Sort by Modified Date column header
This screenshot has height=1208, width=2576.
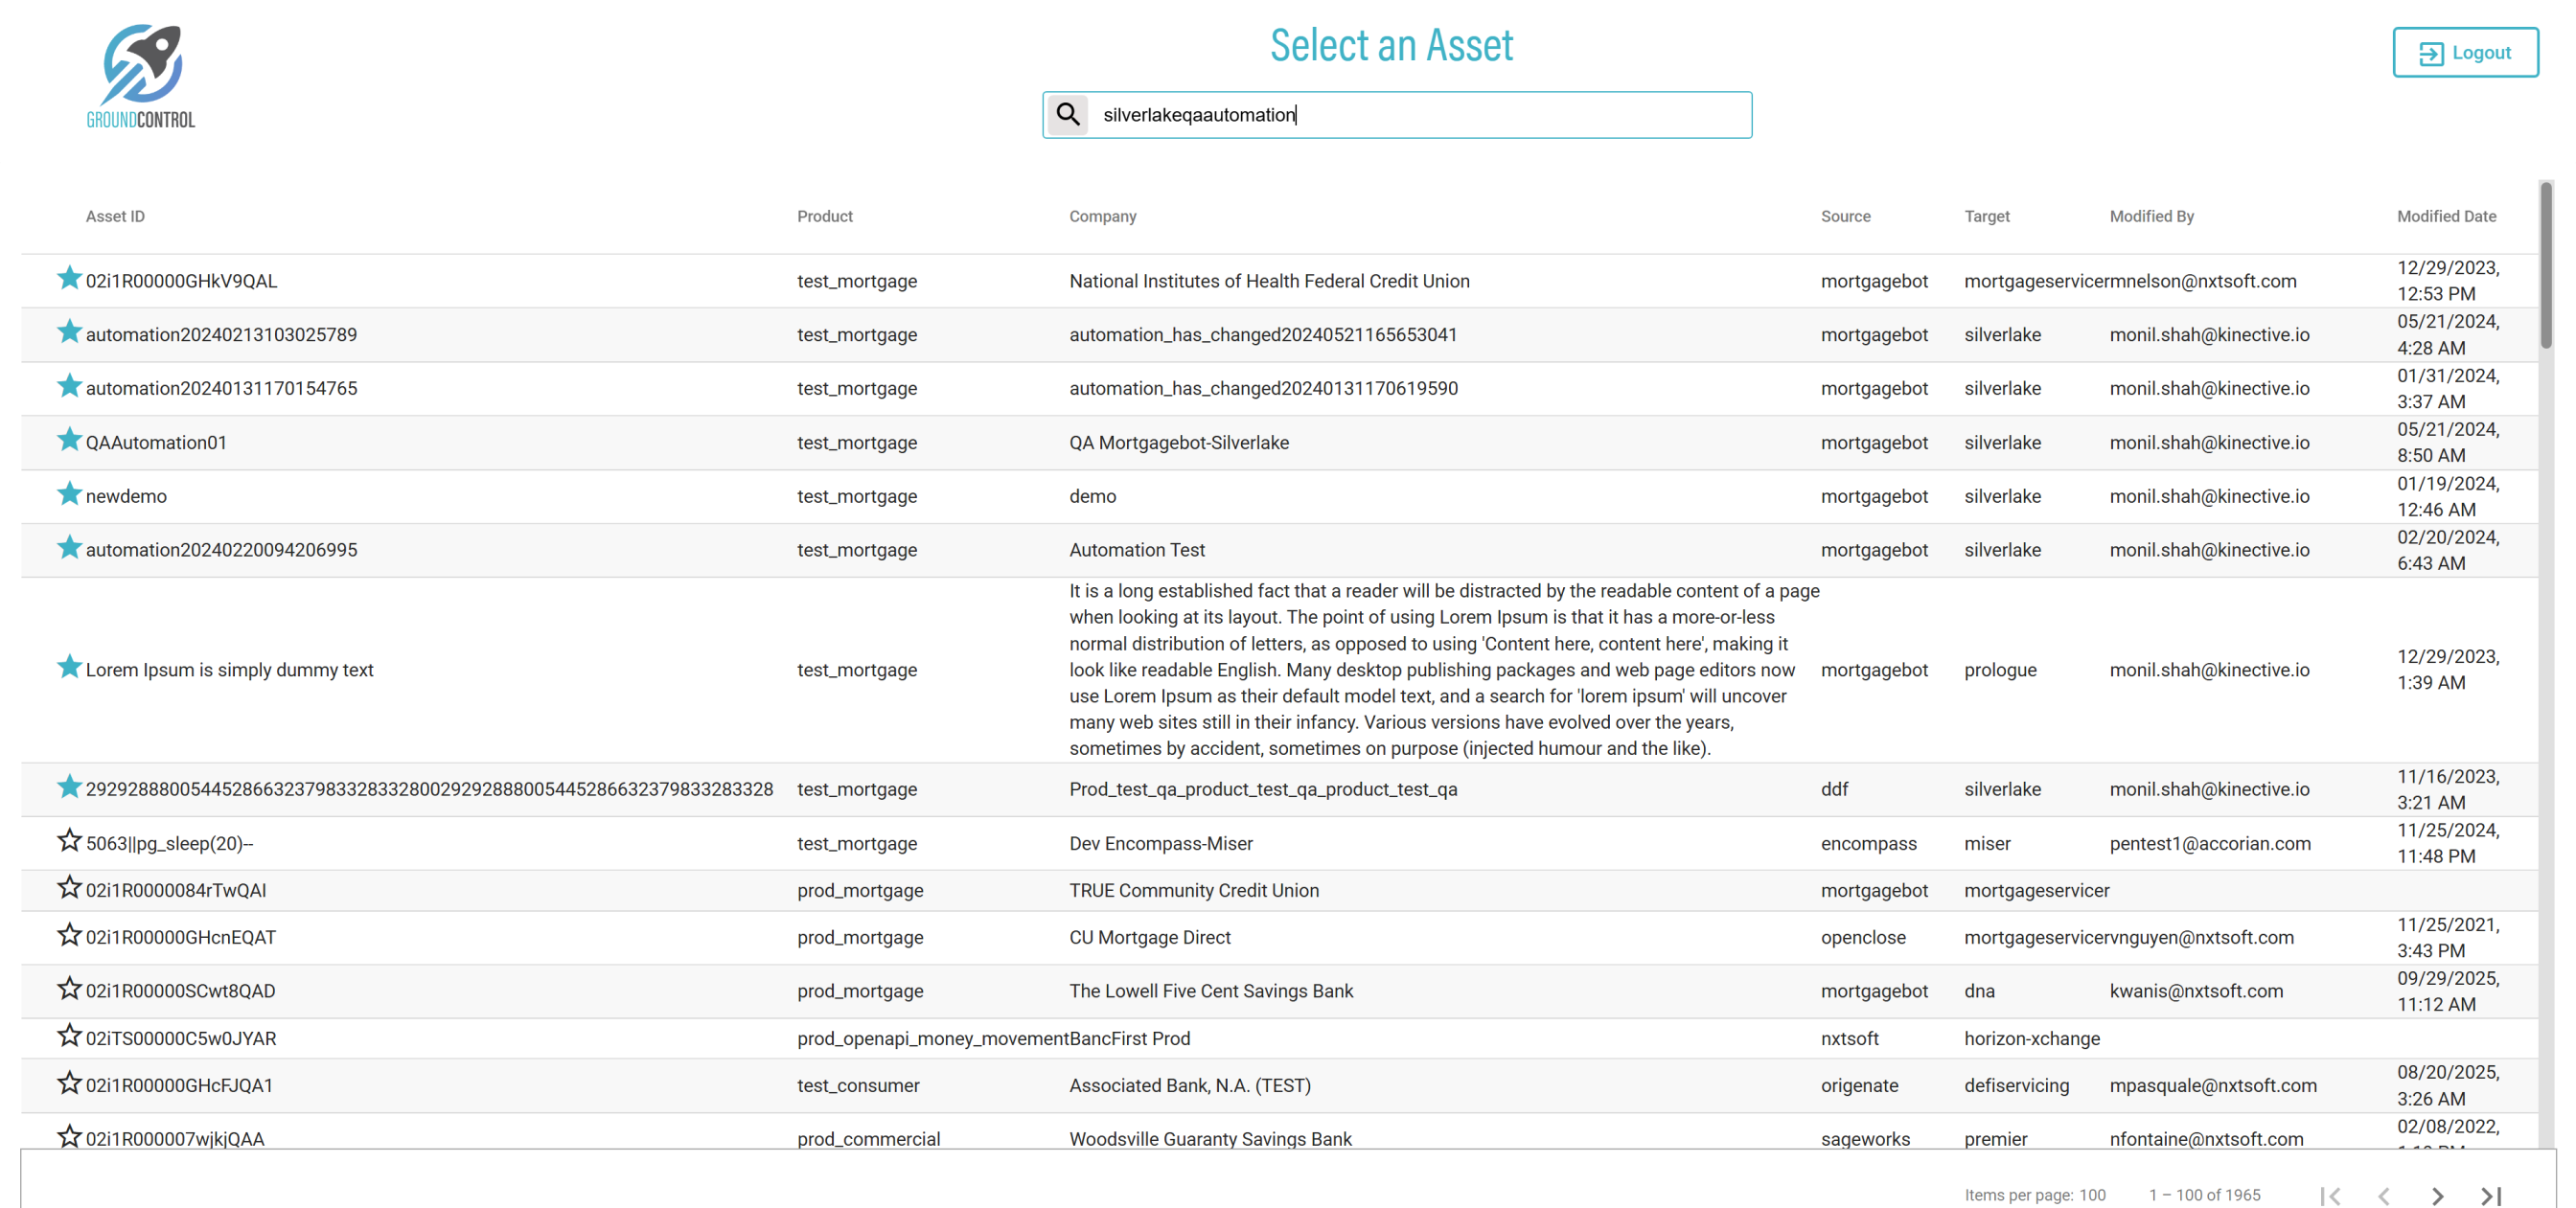(2446, 216)
